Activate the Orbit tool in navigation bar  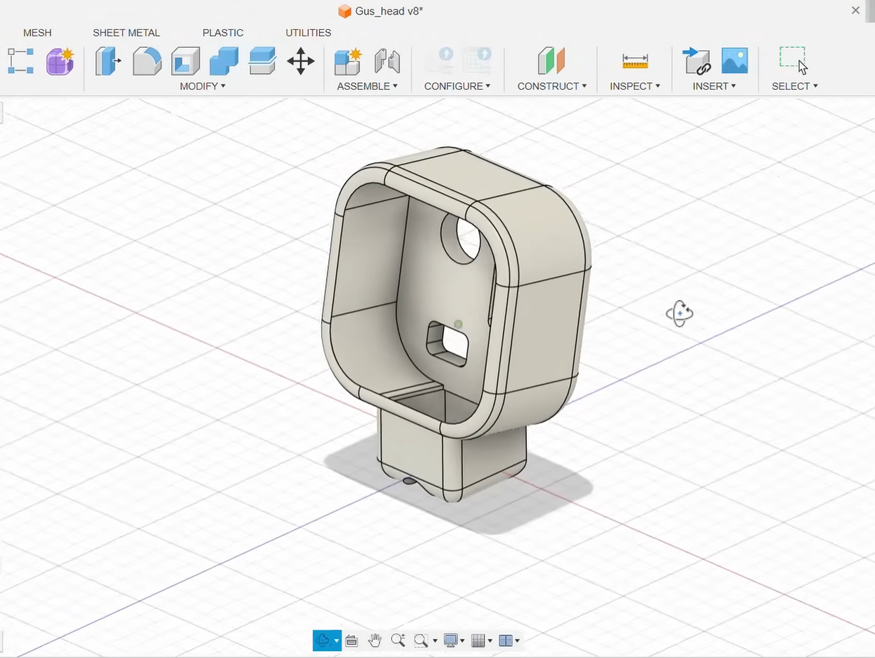[x=323, y=640]
